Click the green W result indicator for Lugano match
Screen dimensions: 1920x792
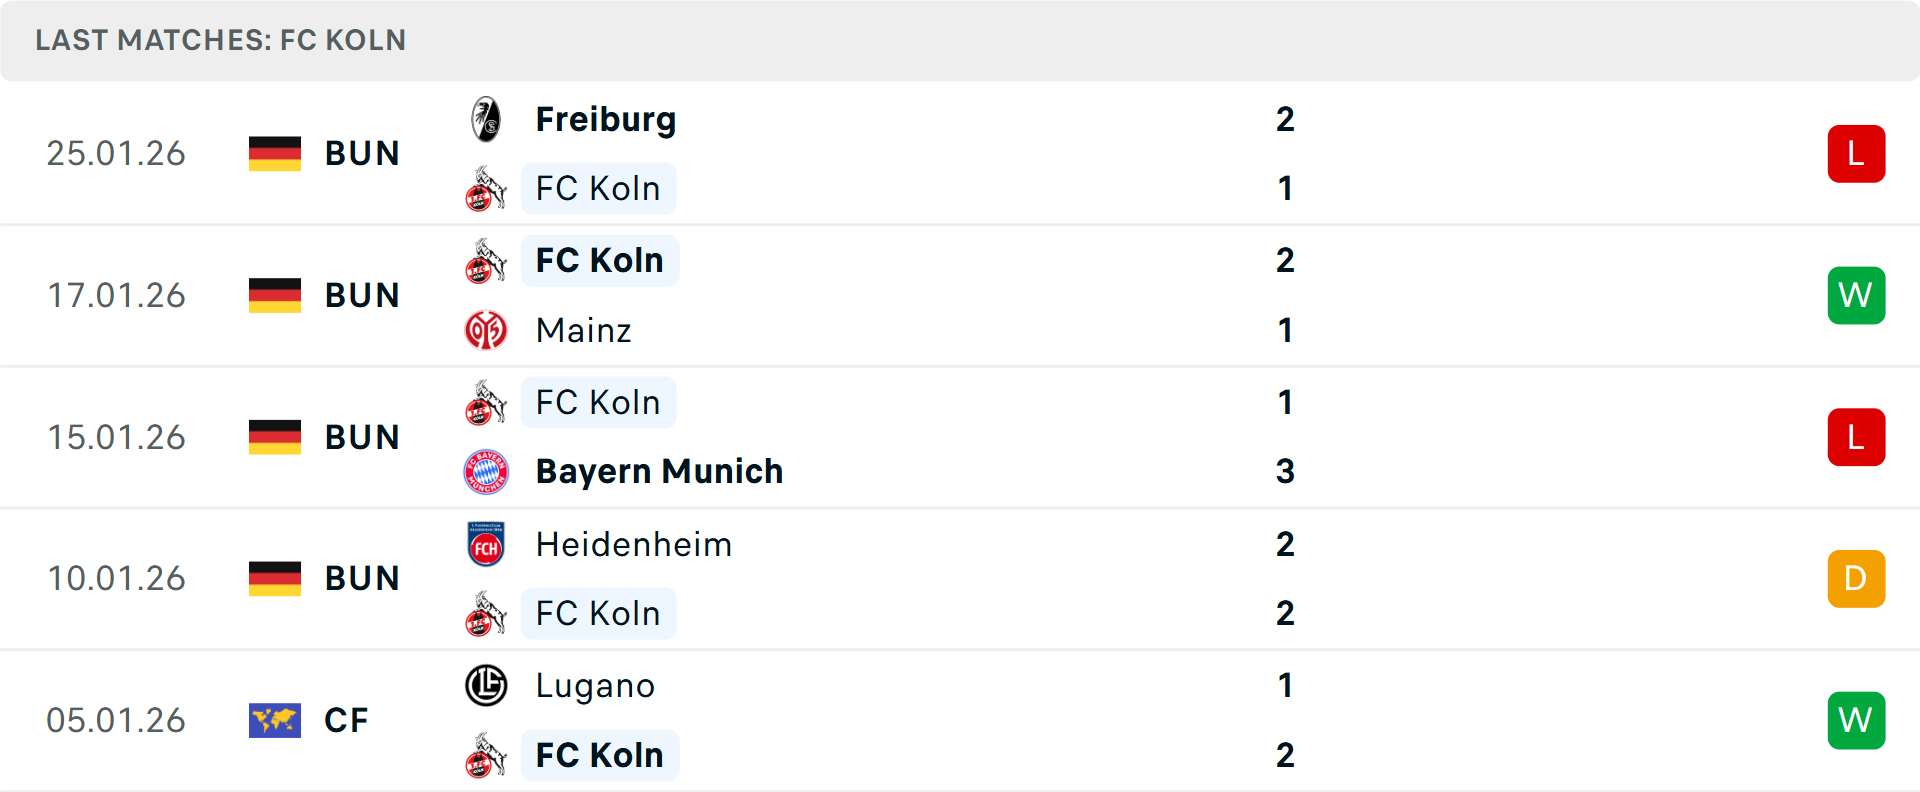tap(1856, 720)
